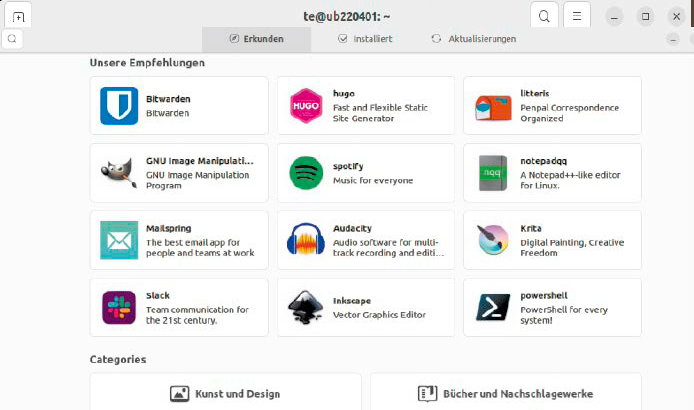Image resolution: width=694 pixels, height=410 pixels.
Task: Open the litteris mailbox icon
Action: coord(493,107)
